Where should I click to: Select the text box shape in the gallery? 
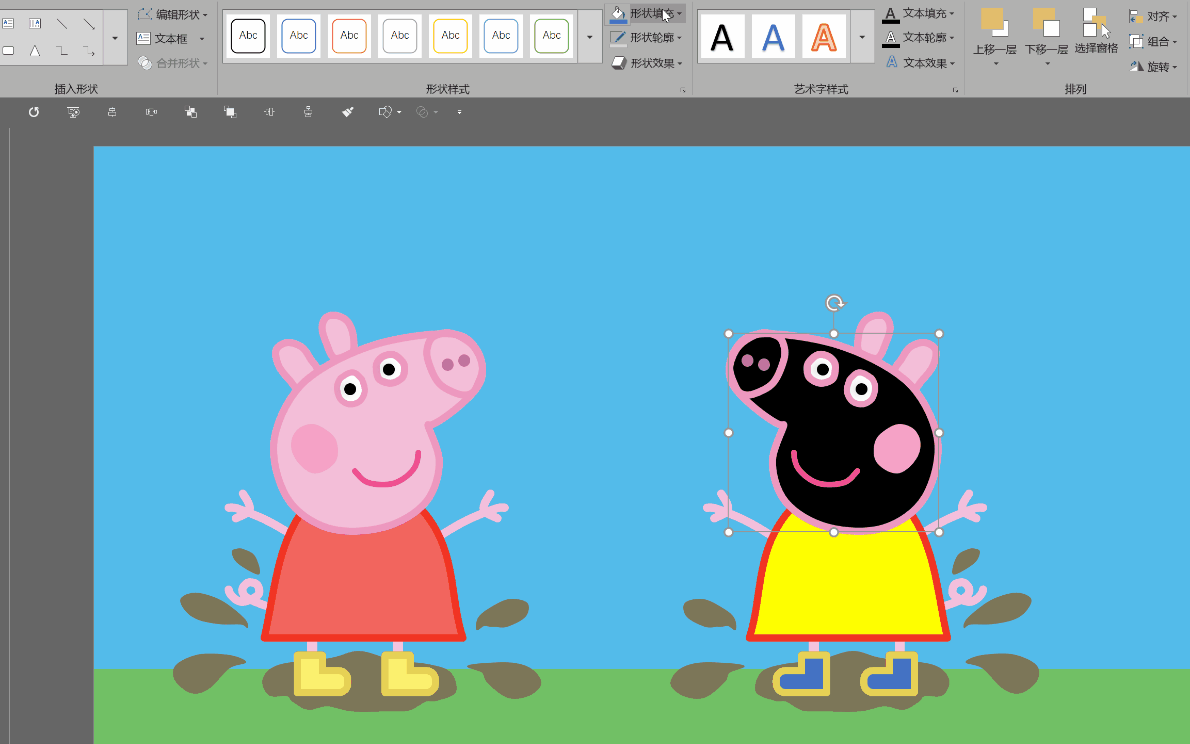(8, 24)
